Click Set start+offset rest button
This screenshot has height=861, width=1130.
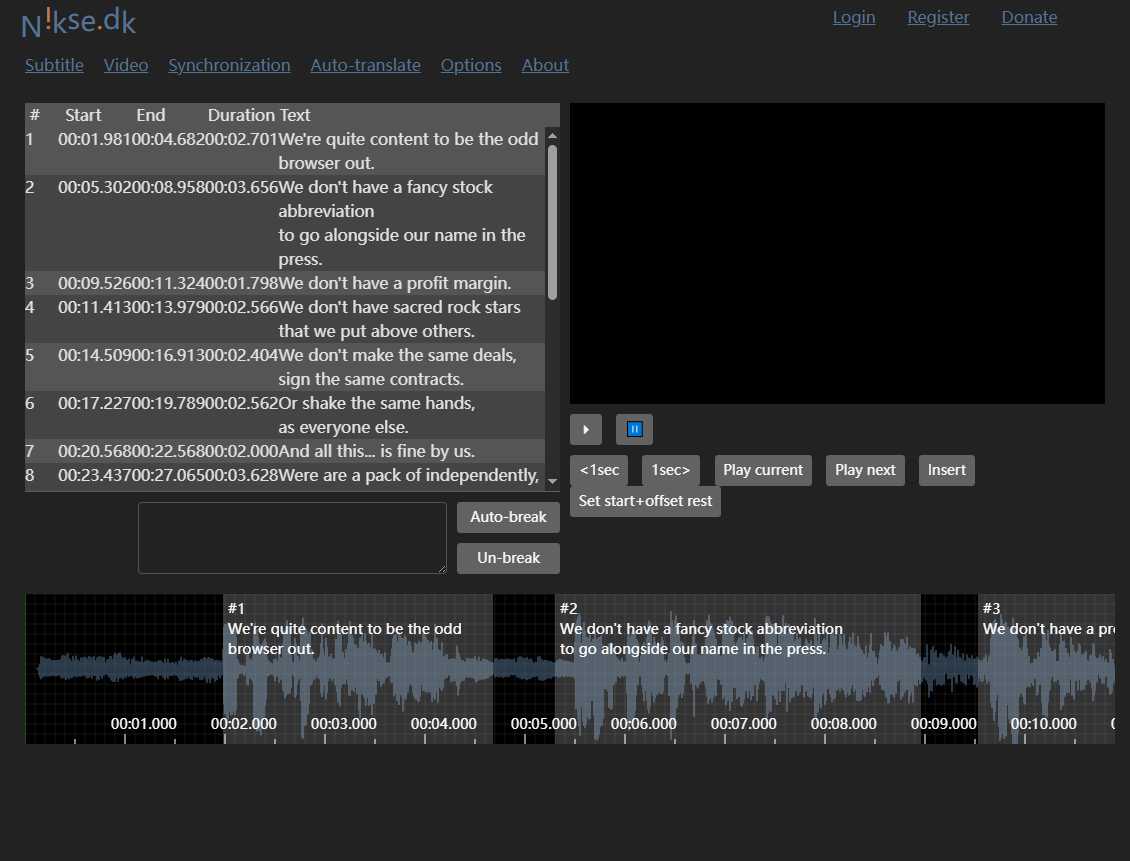(645, 501)
